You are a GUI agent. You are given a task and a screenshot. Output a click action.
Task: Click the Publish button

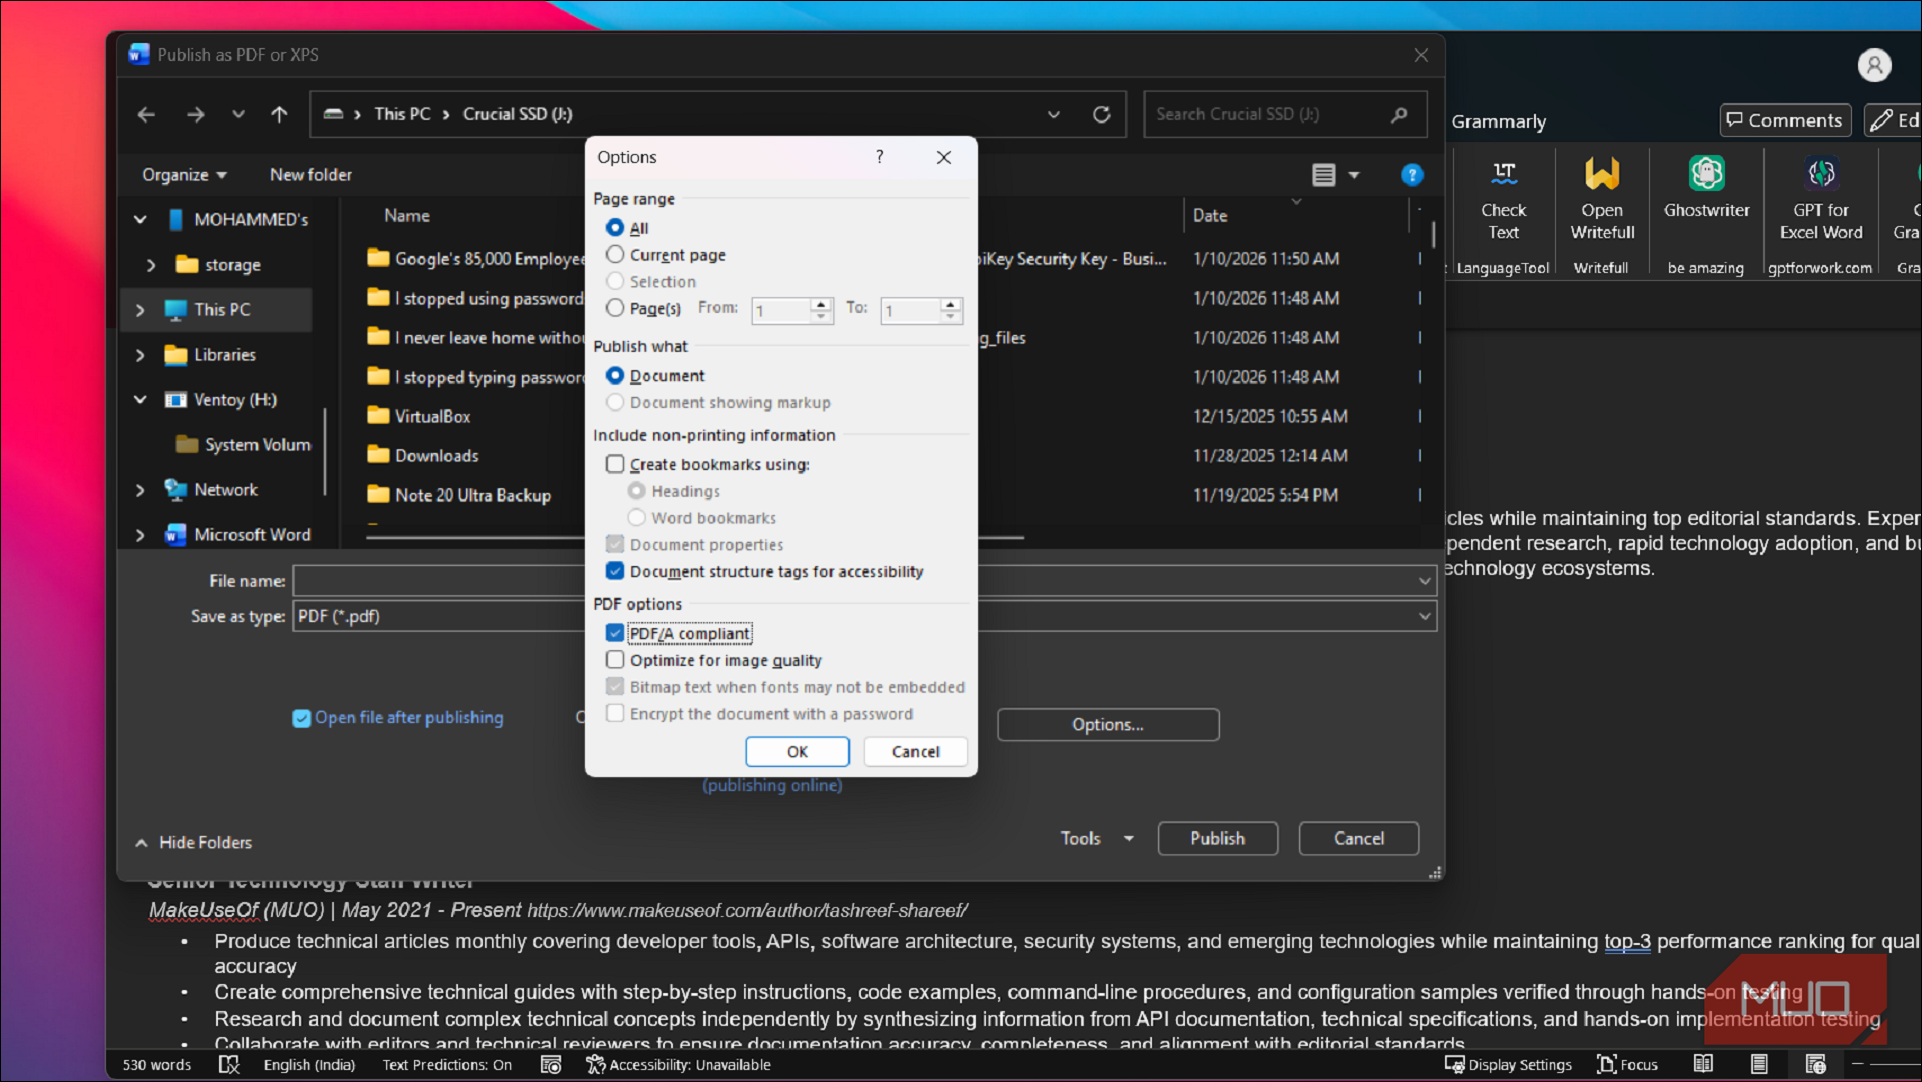[x=1217, y=839]
